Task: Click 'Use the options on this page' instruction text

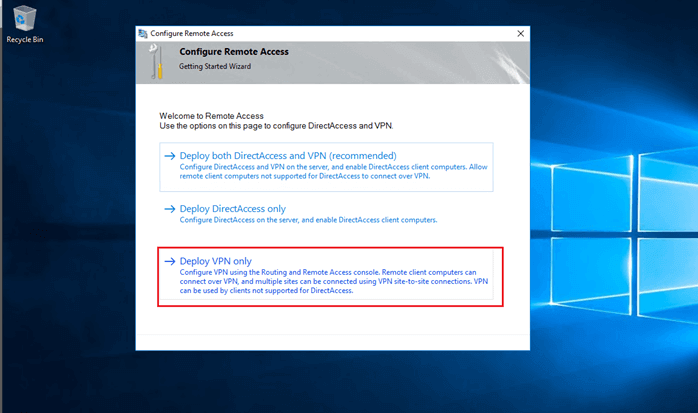Action: point(276,126)
